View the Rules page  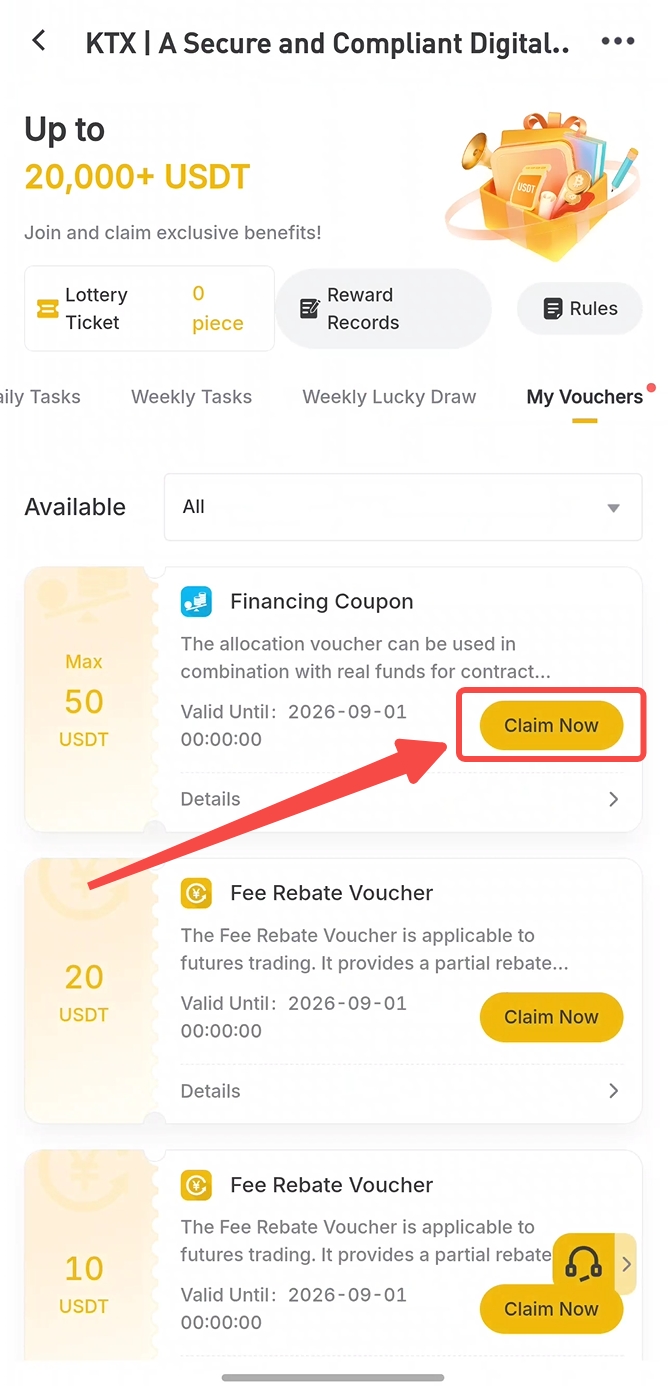click(x=580, y=309)
